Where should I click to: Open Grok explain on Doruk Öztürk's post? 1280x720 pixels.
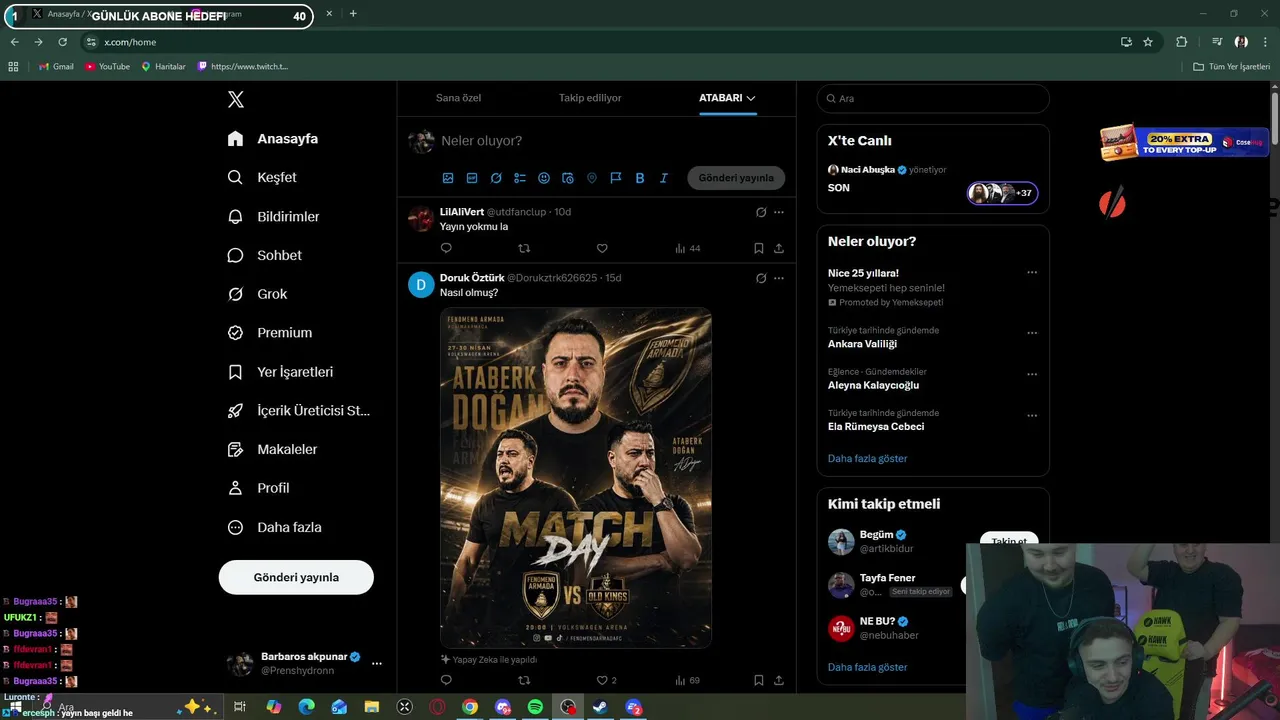[x=761, y=278]
